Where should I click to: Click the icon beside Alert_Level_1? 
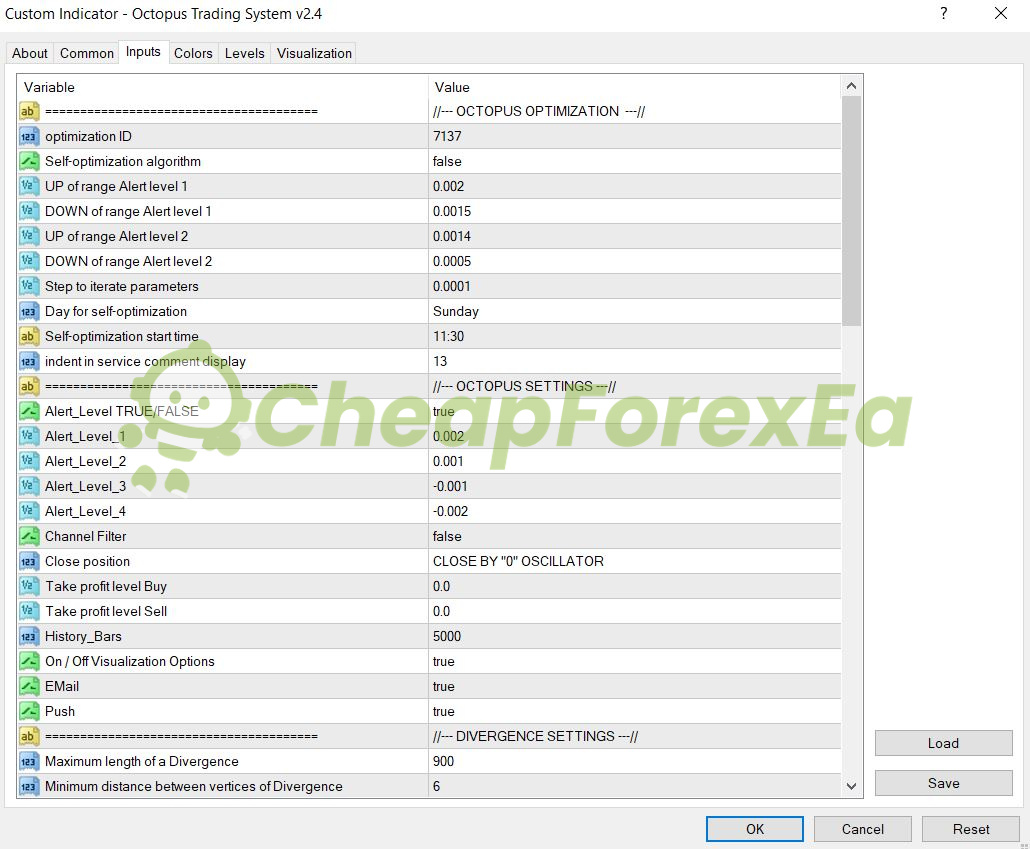point(29,436)
